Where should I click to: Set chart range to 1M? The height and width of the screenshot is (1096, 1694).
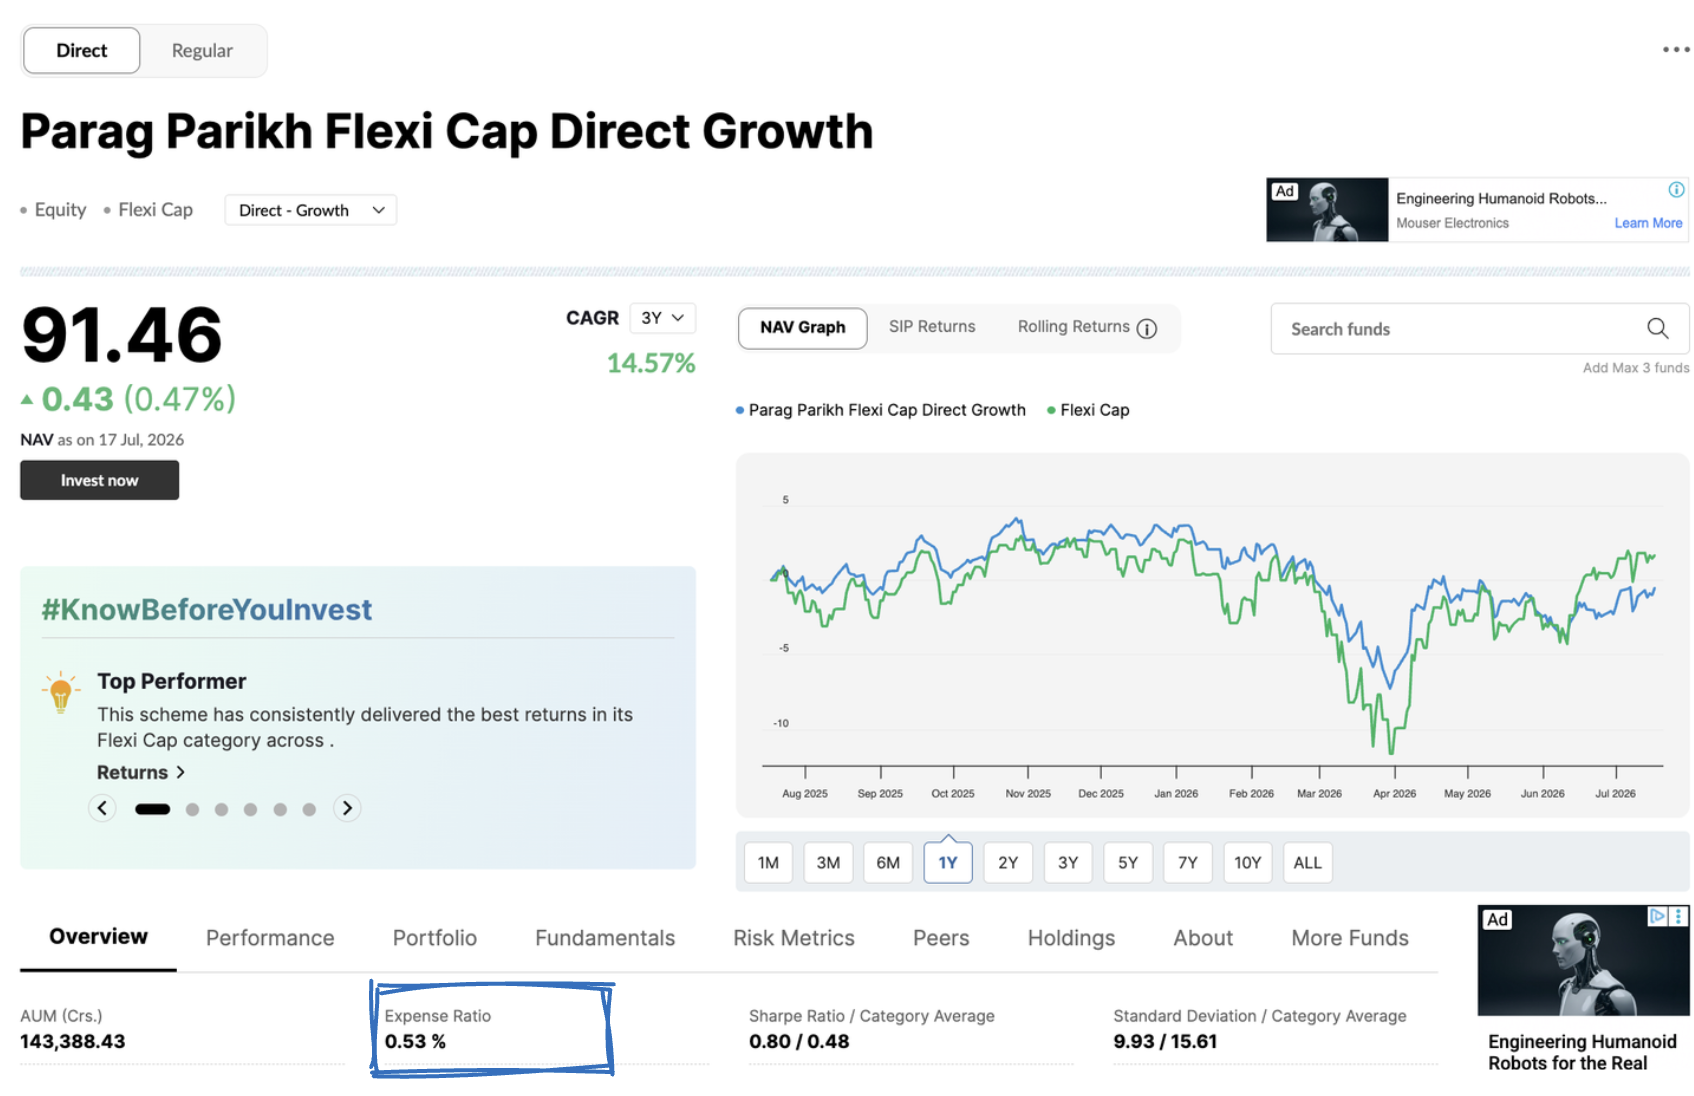tap(768, 863)
